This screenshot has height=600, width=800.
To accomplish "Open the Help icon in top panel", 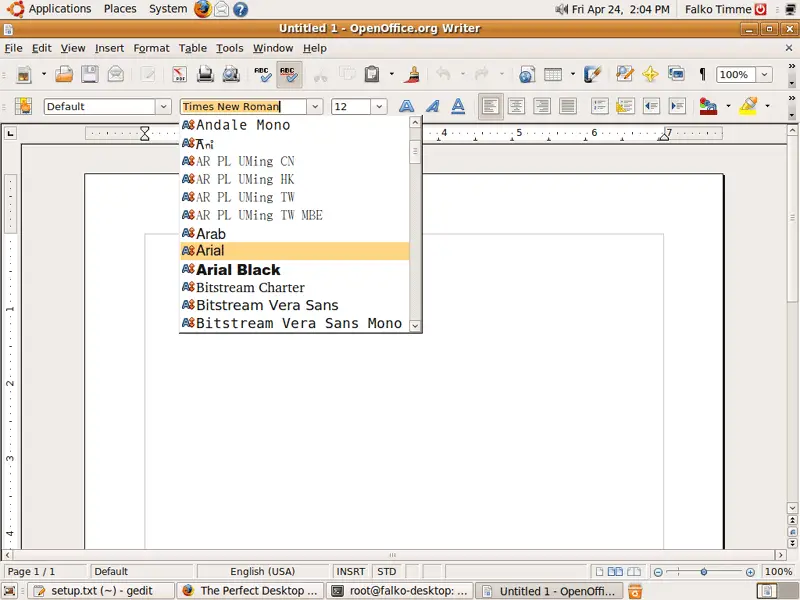I will tap(240, 9).
